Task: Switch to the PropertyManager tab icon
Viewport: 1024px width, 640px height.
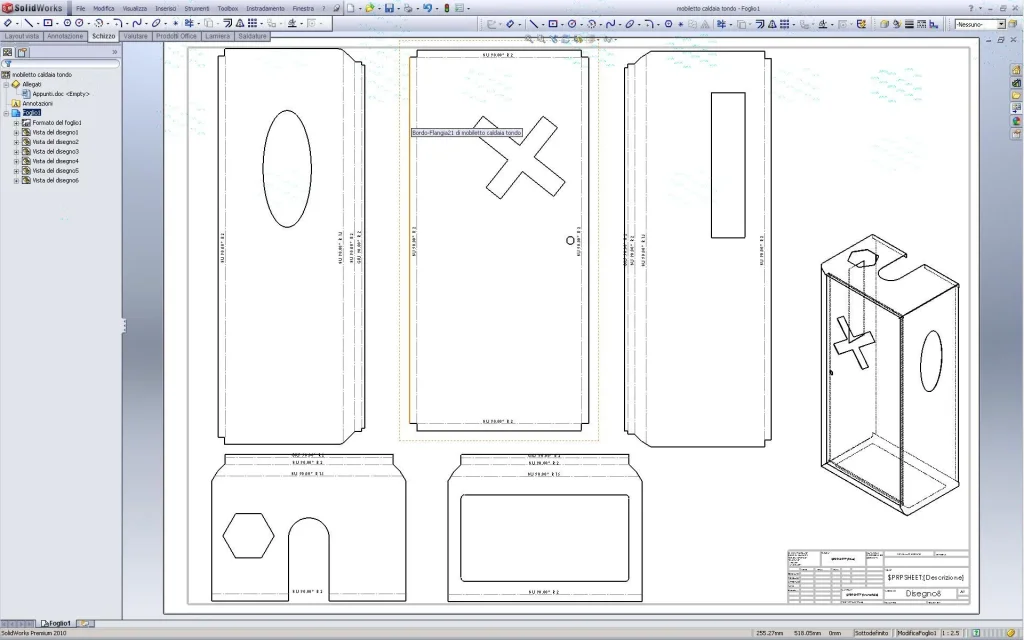Action: coord(22,52)
